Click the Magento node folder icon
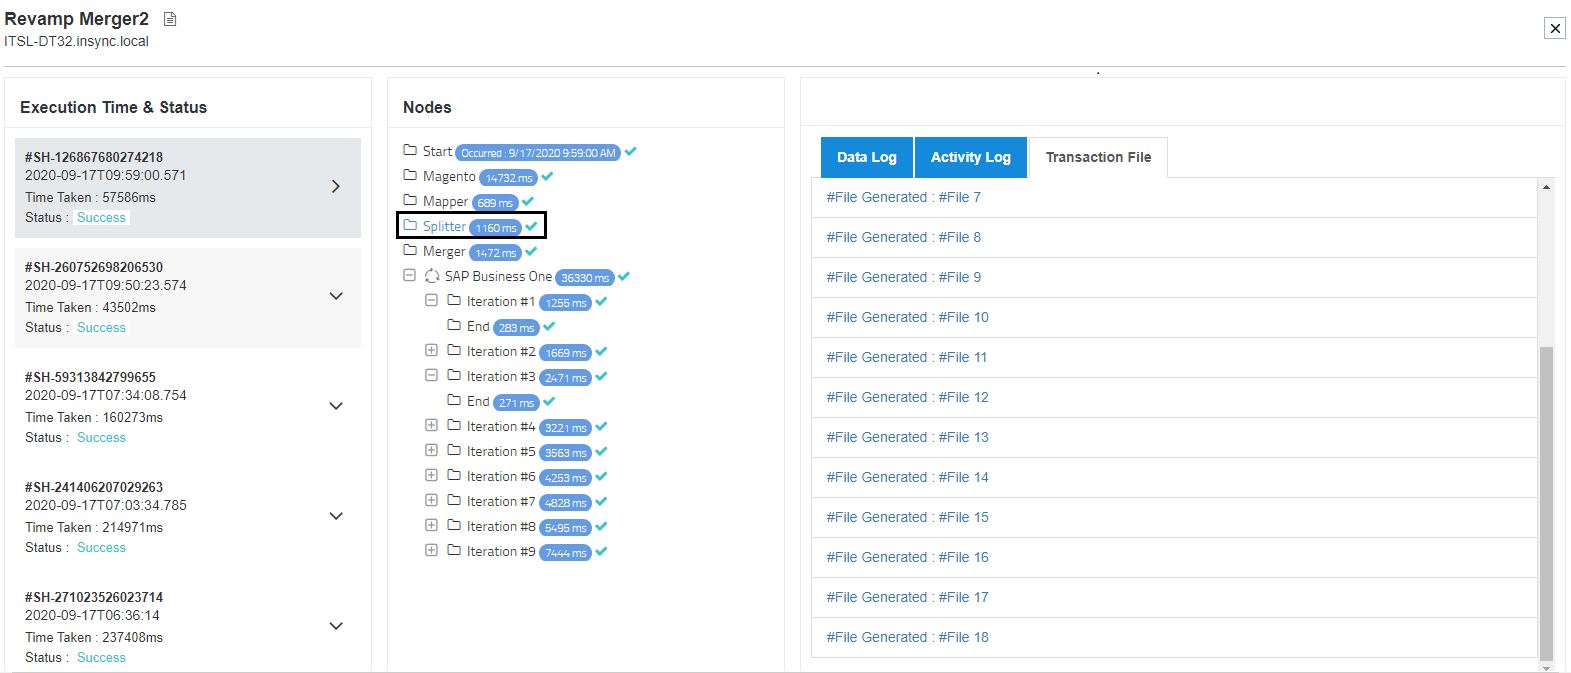Screen dimensions: 1571x673 coord(410,176)
